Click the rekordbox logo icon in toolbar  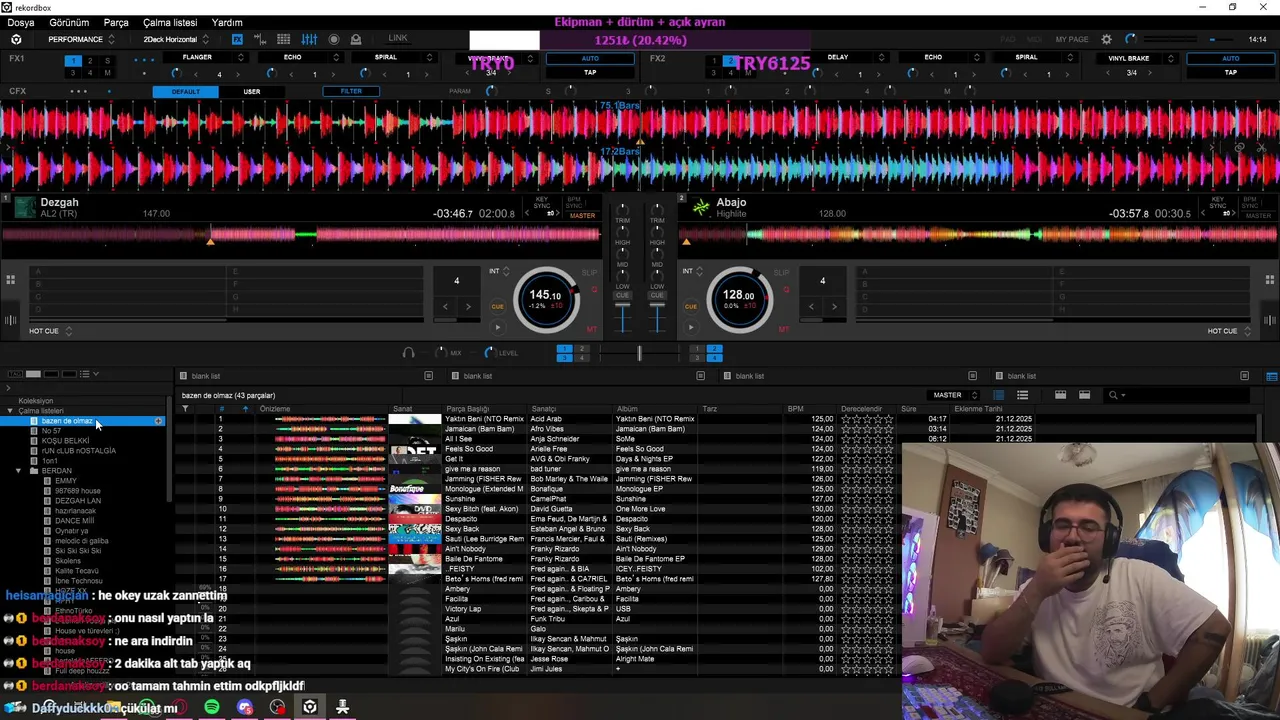16,39
